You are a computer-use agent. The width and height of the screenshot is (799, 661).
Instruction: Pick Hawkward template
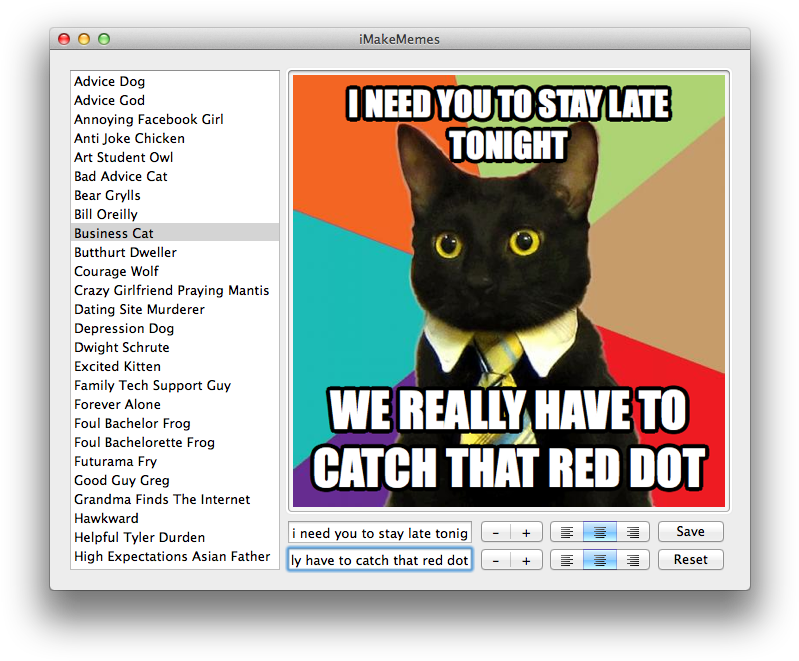coord(175,518)
